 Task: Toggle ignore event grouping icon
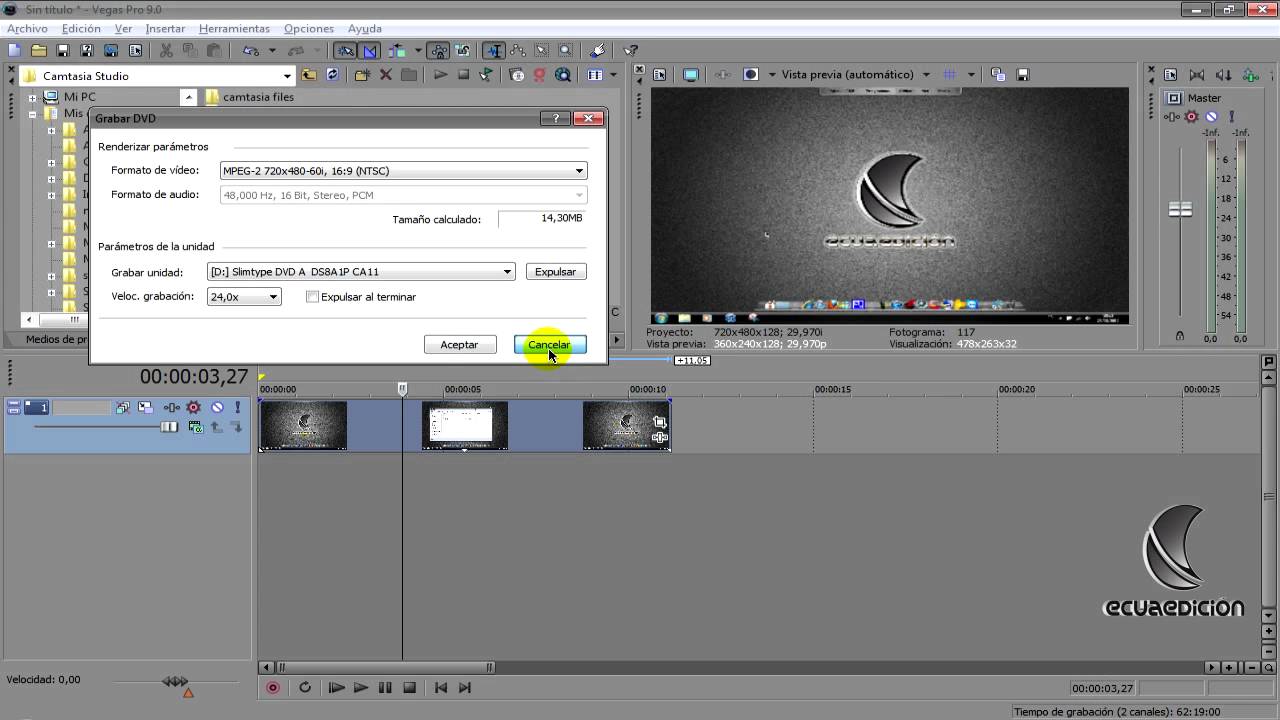[462, 50]
